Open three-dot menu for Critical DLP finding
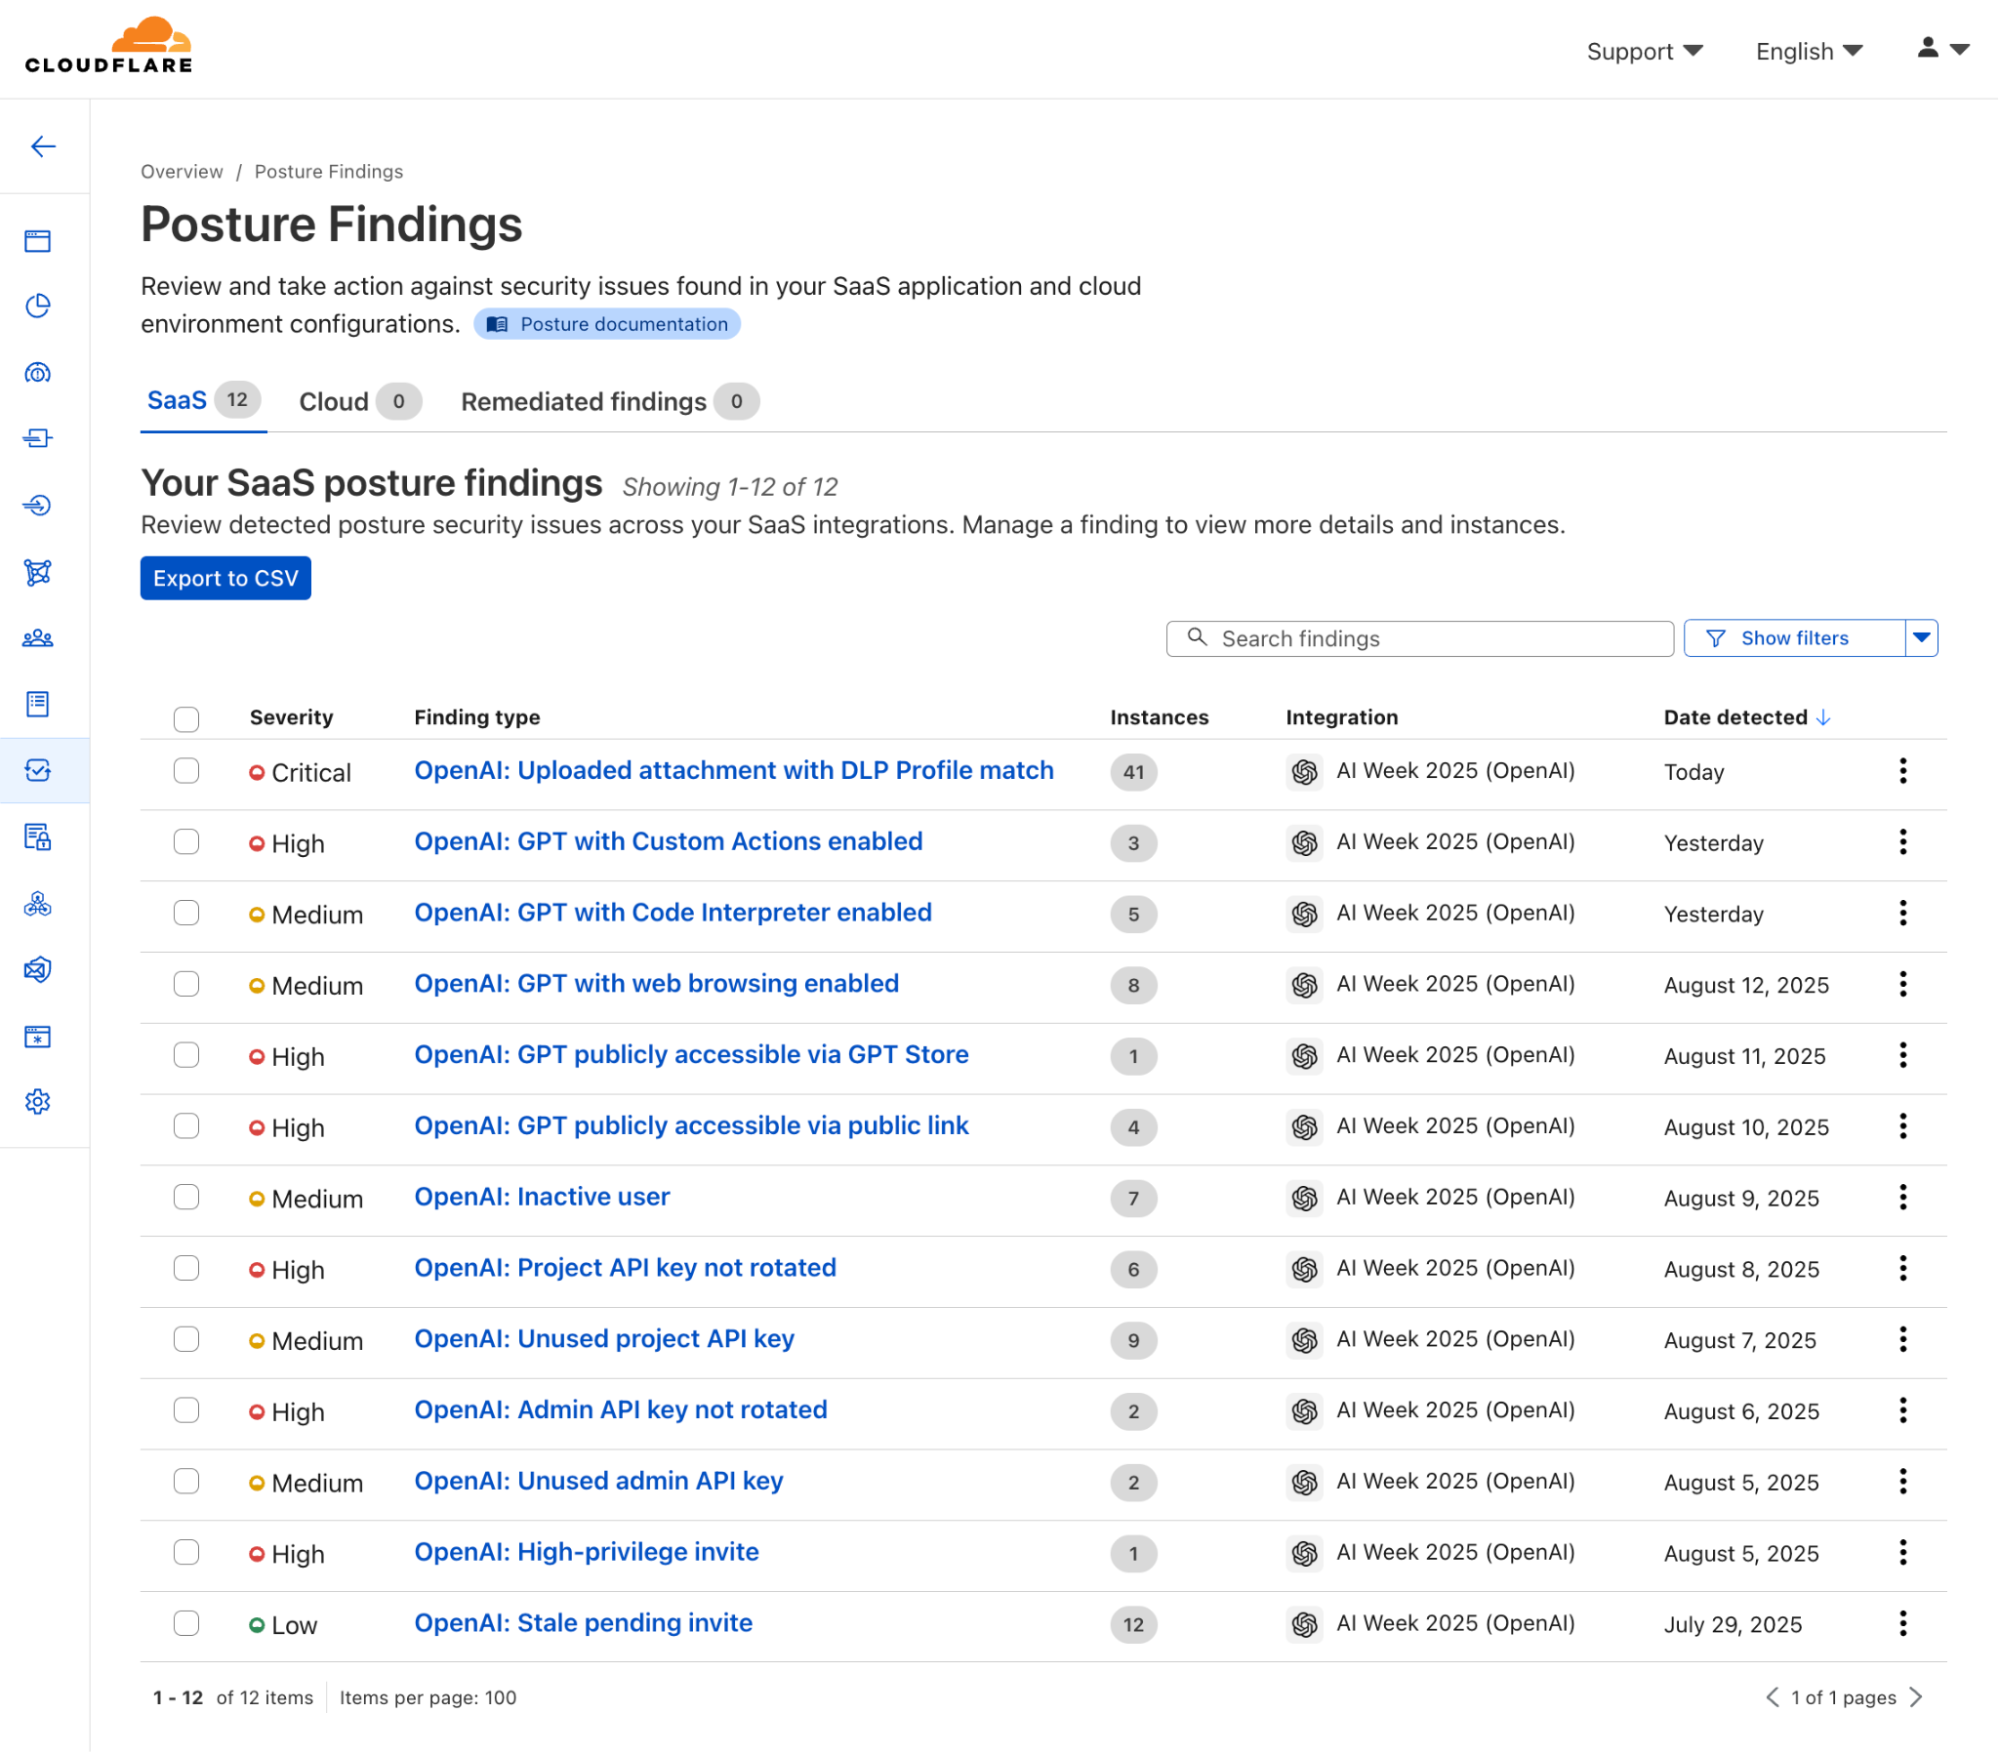The image size is (1999, 1753). pos(1902,771)
